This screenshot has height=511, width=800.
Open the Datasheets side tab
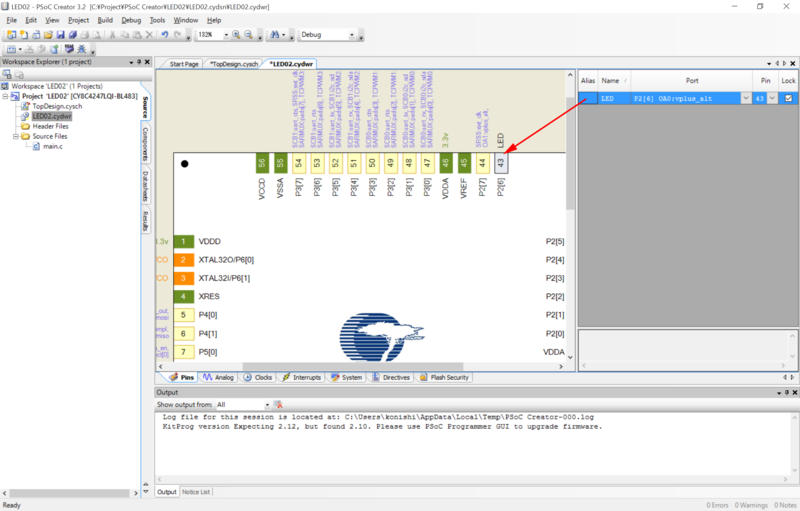(x=145, y=186)
